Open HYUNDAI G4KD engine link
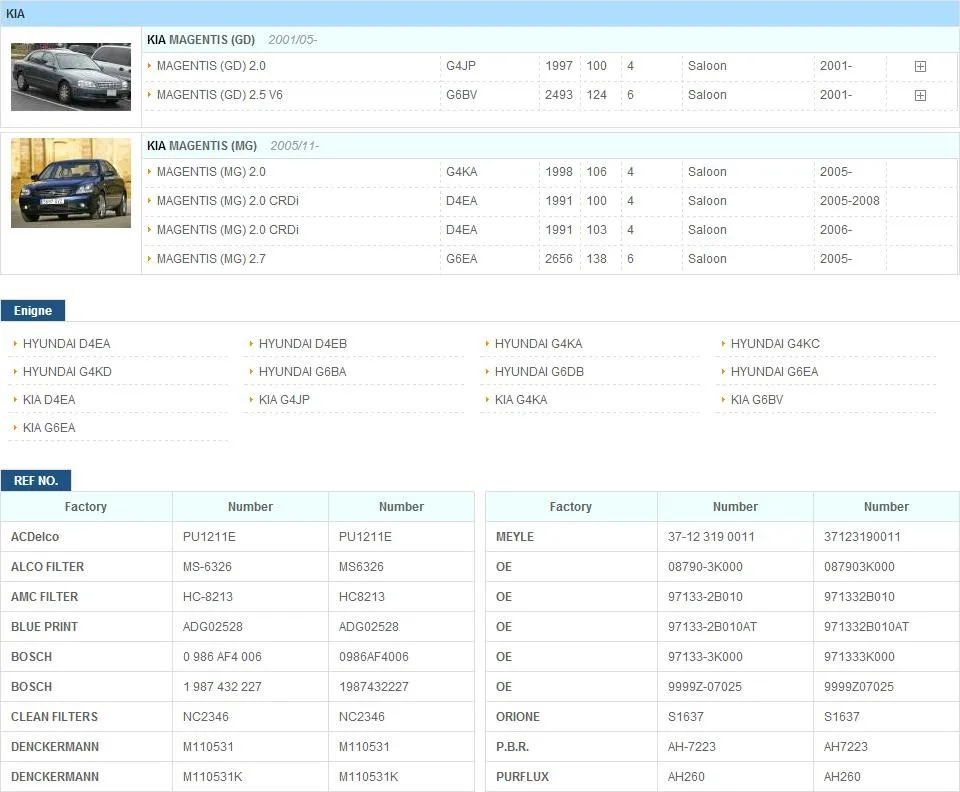Screen dimensions: 960x792 pos(67,372)
